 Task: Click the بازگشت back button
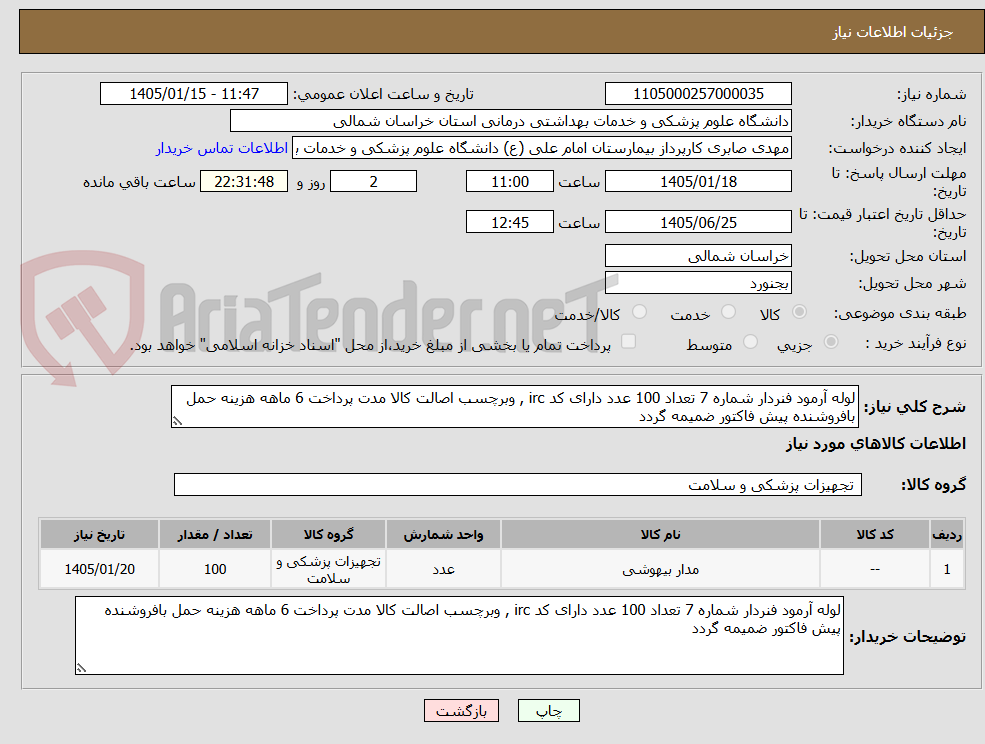click(x=461, y=711)
